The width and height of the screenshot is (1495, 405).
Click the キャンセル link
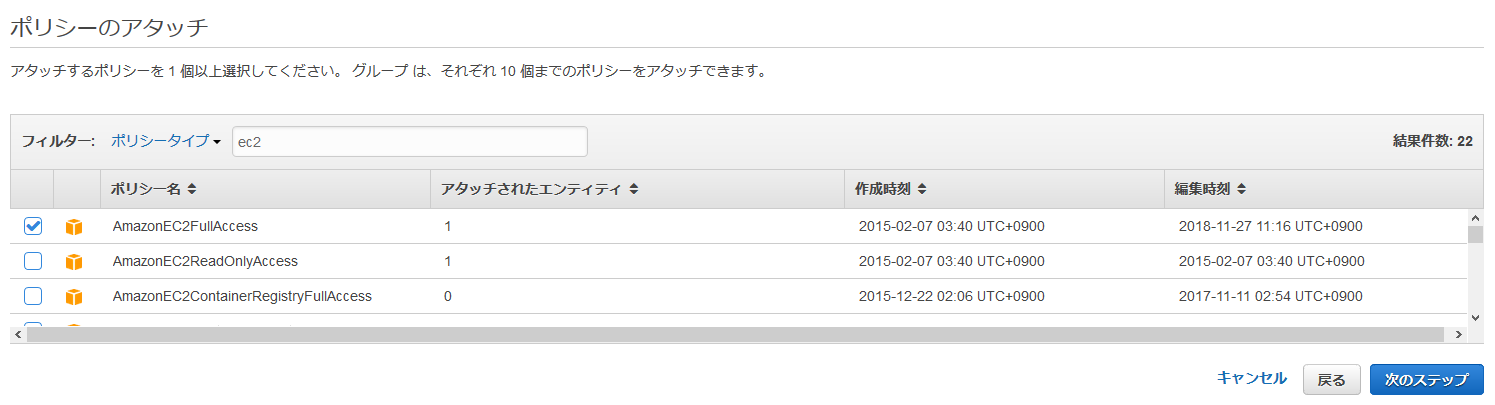click(x=1251, y=378)
